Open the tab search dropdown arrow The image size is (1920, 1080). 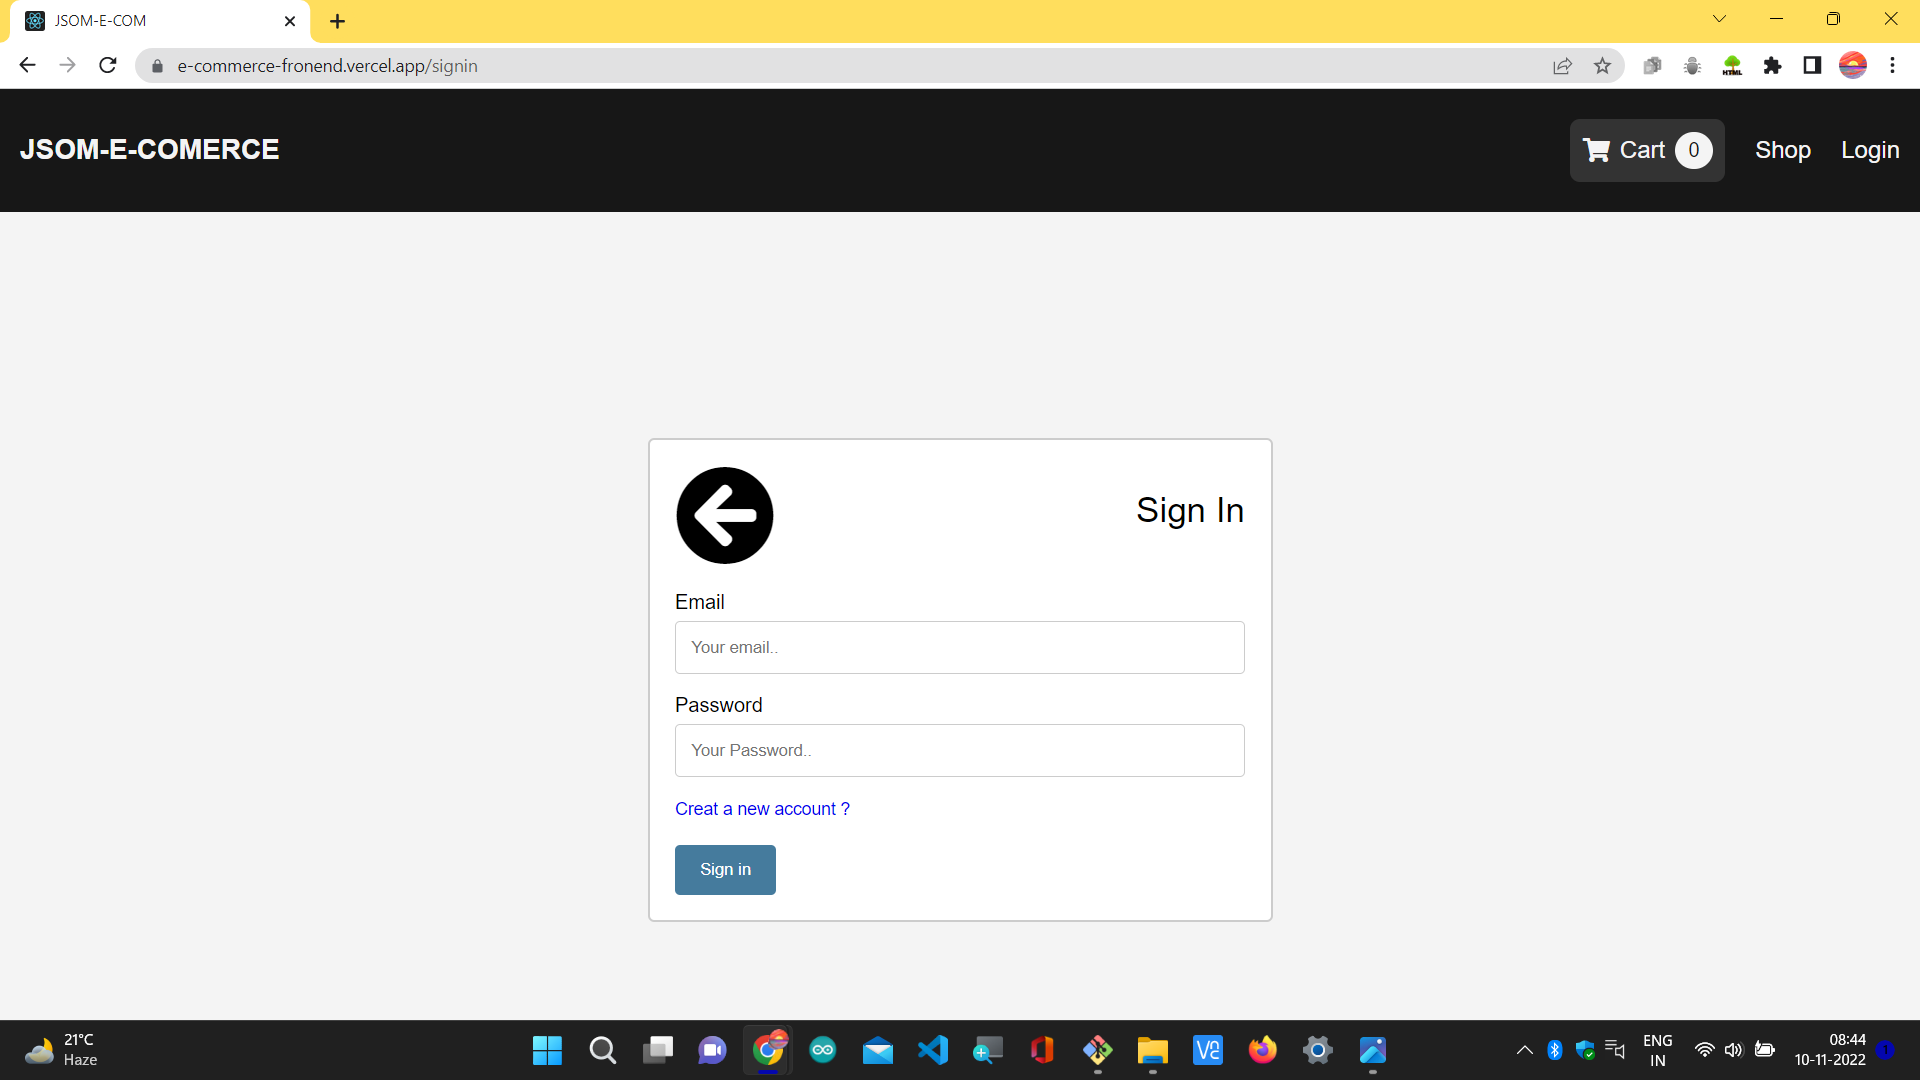click(1720, 18)
